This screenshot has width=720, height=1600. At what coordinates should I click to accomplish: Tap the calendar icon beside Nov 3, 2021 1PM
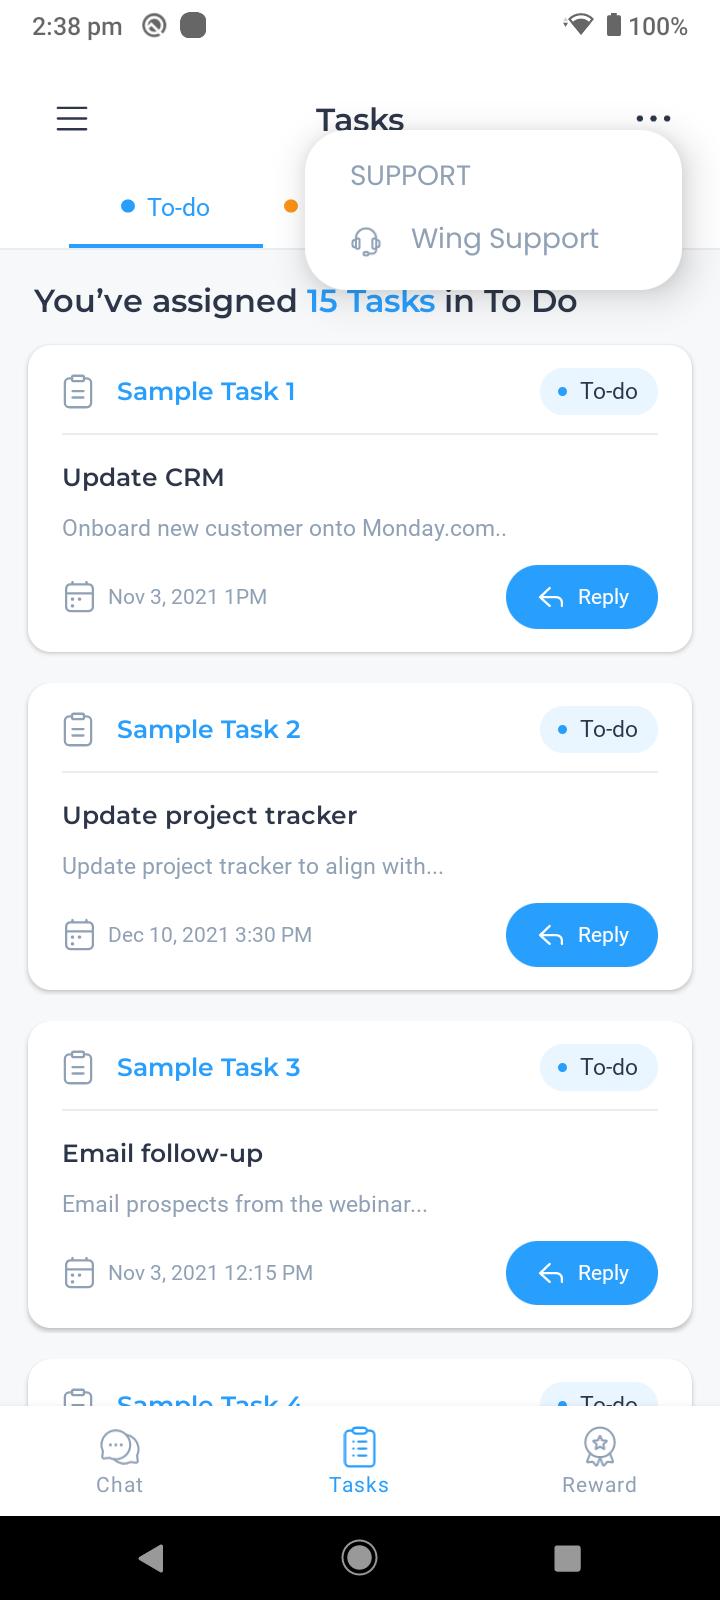(79, 597)
